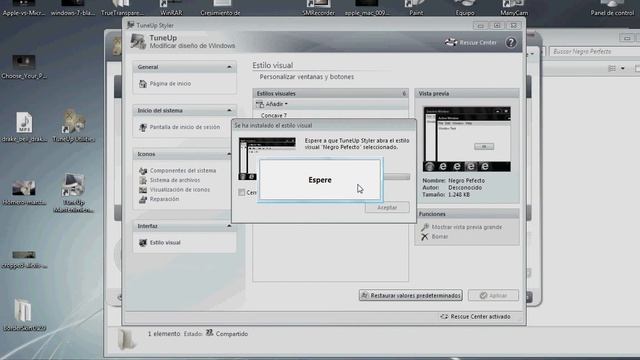The height and width of the screenshot is (360, 640).
Task: Select the Concave 7 style
Action: [x=274, y=116]
